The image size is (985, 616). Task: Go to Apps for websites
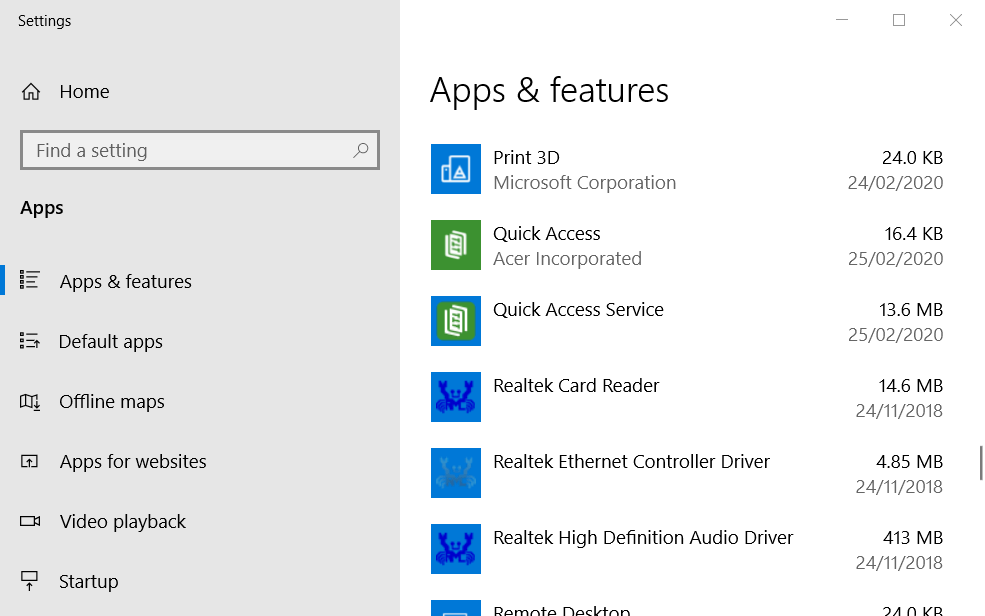[133, 462]
